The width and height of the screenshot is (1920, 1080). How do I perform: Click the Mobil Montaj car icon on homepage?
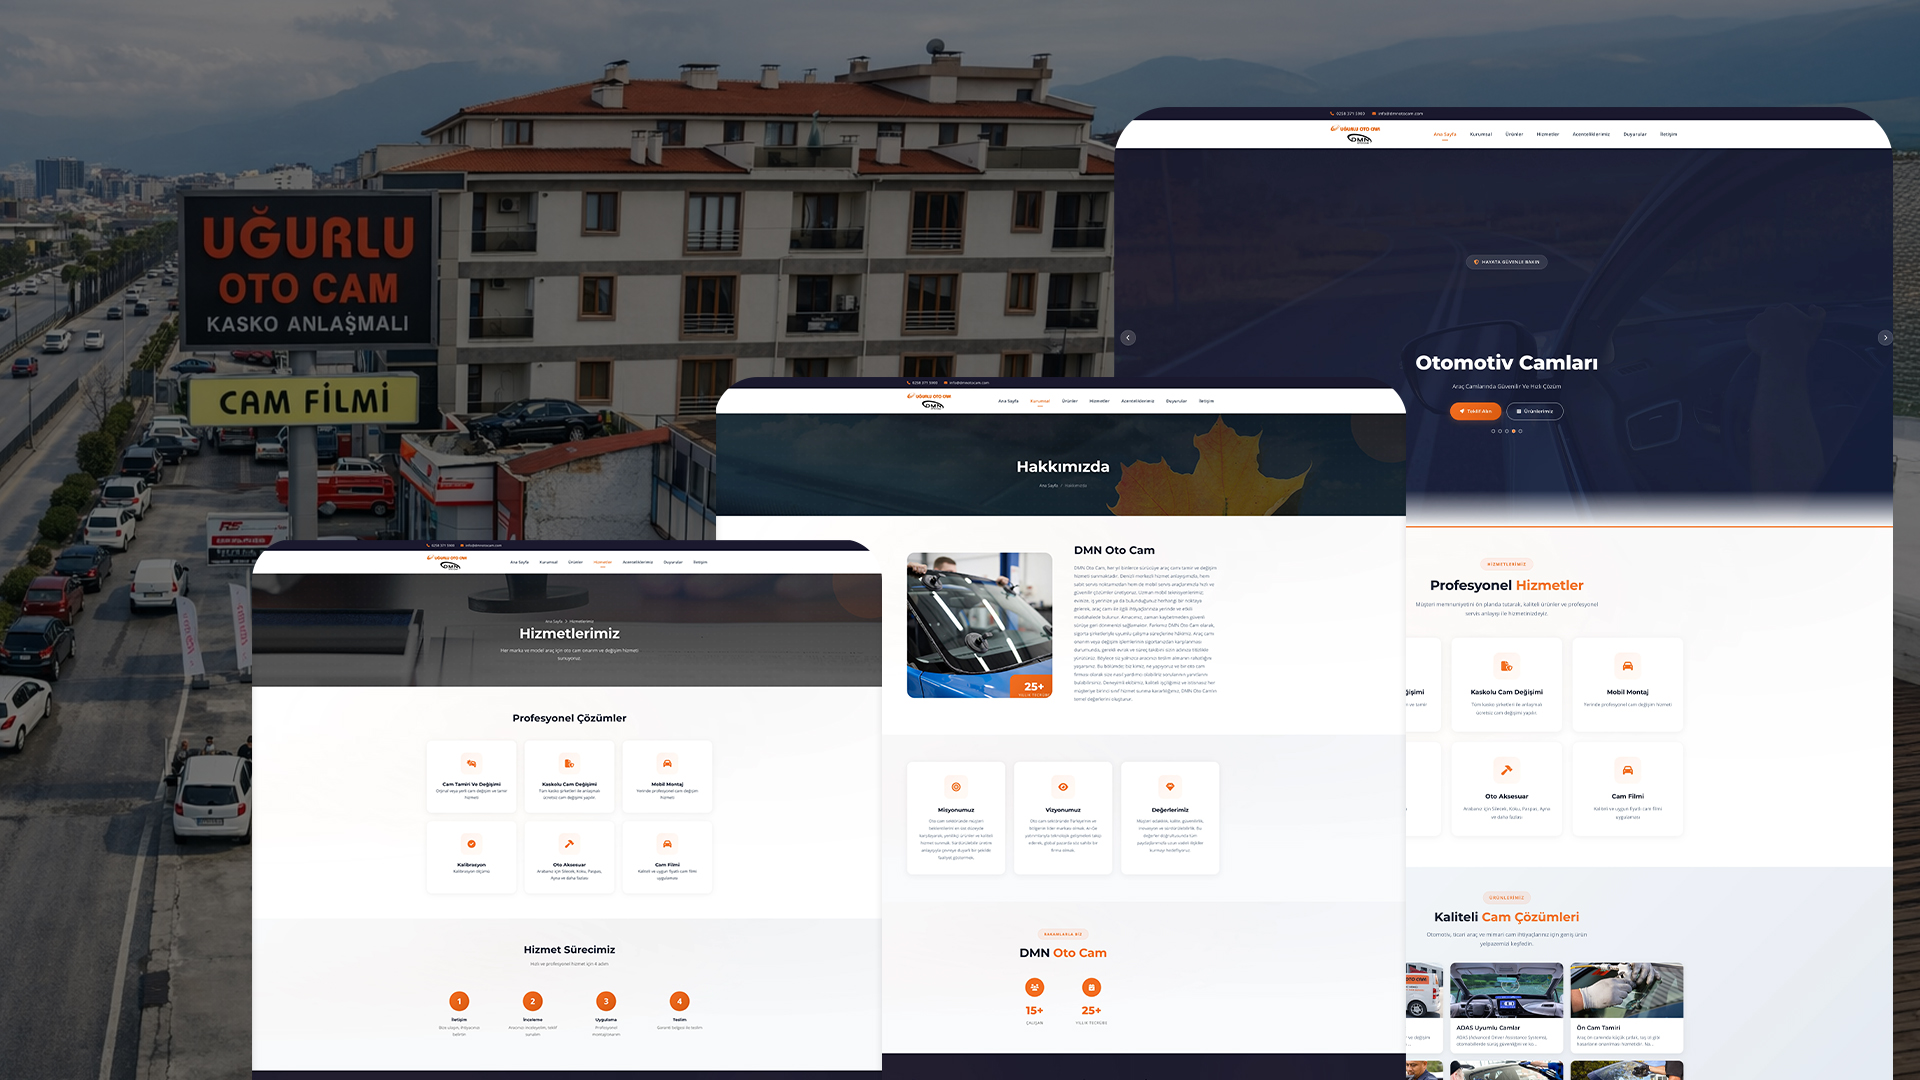pos(1627,666)
